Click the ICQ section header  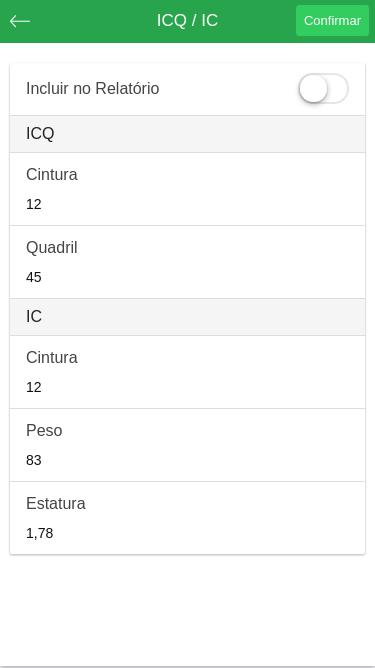click(x=188, y=134)
